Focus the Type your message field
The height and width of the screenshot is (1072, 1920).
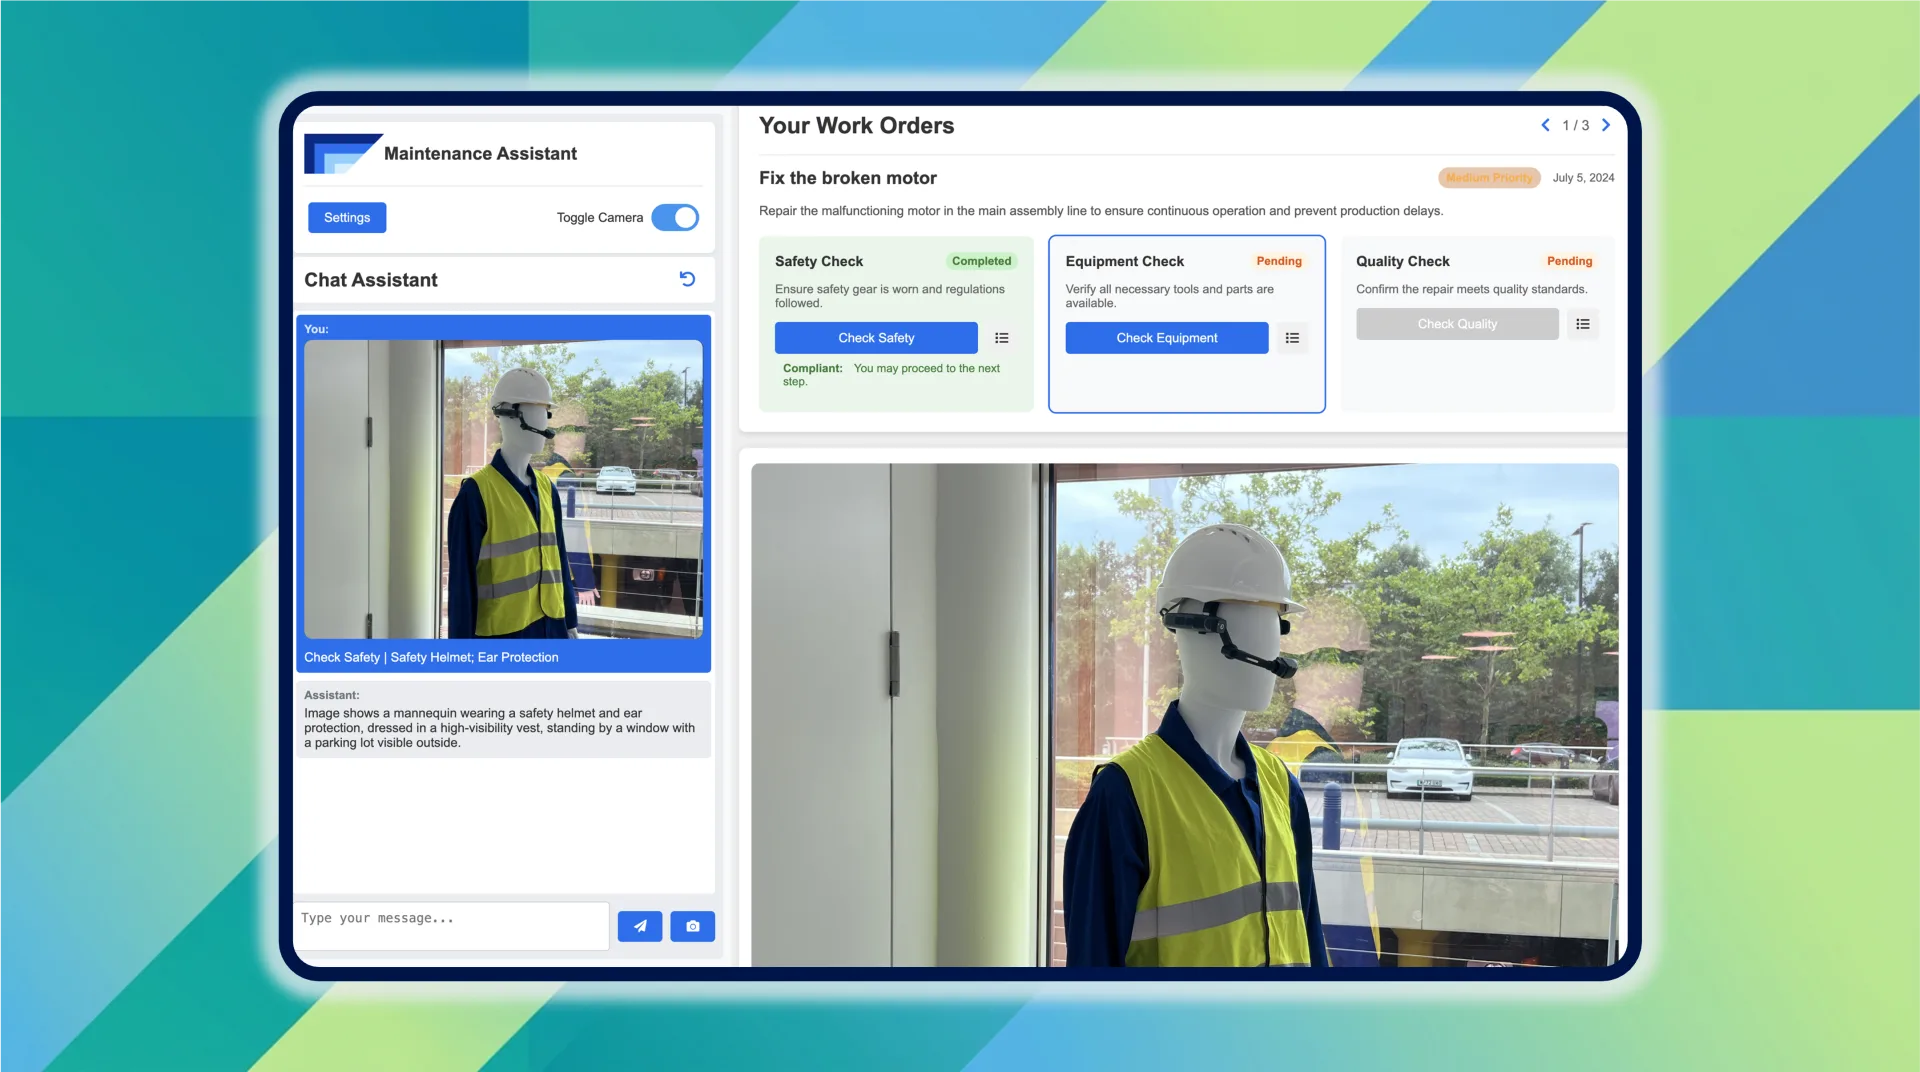pos(452,926)
